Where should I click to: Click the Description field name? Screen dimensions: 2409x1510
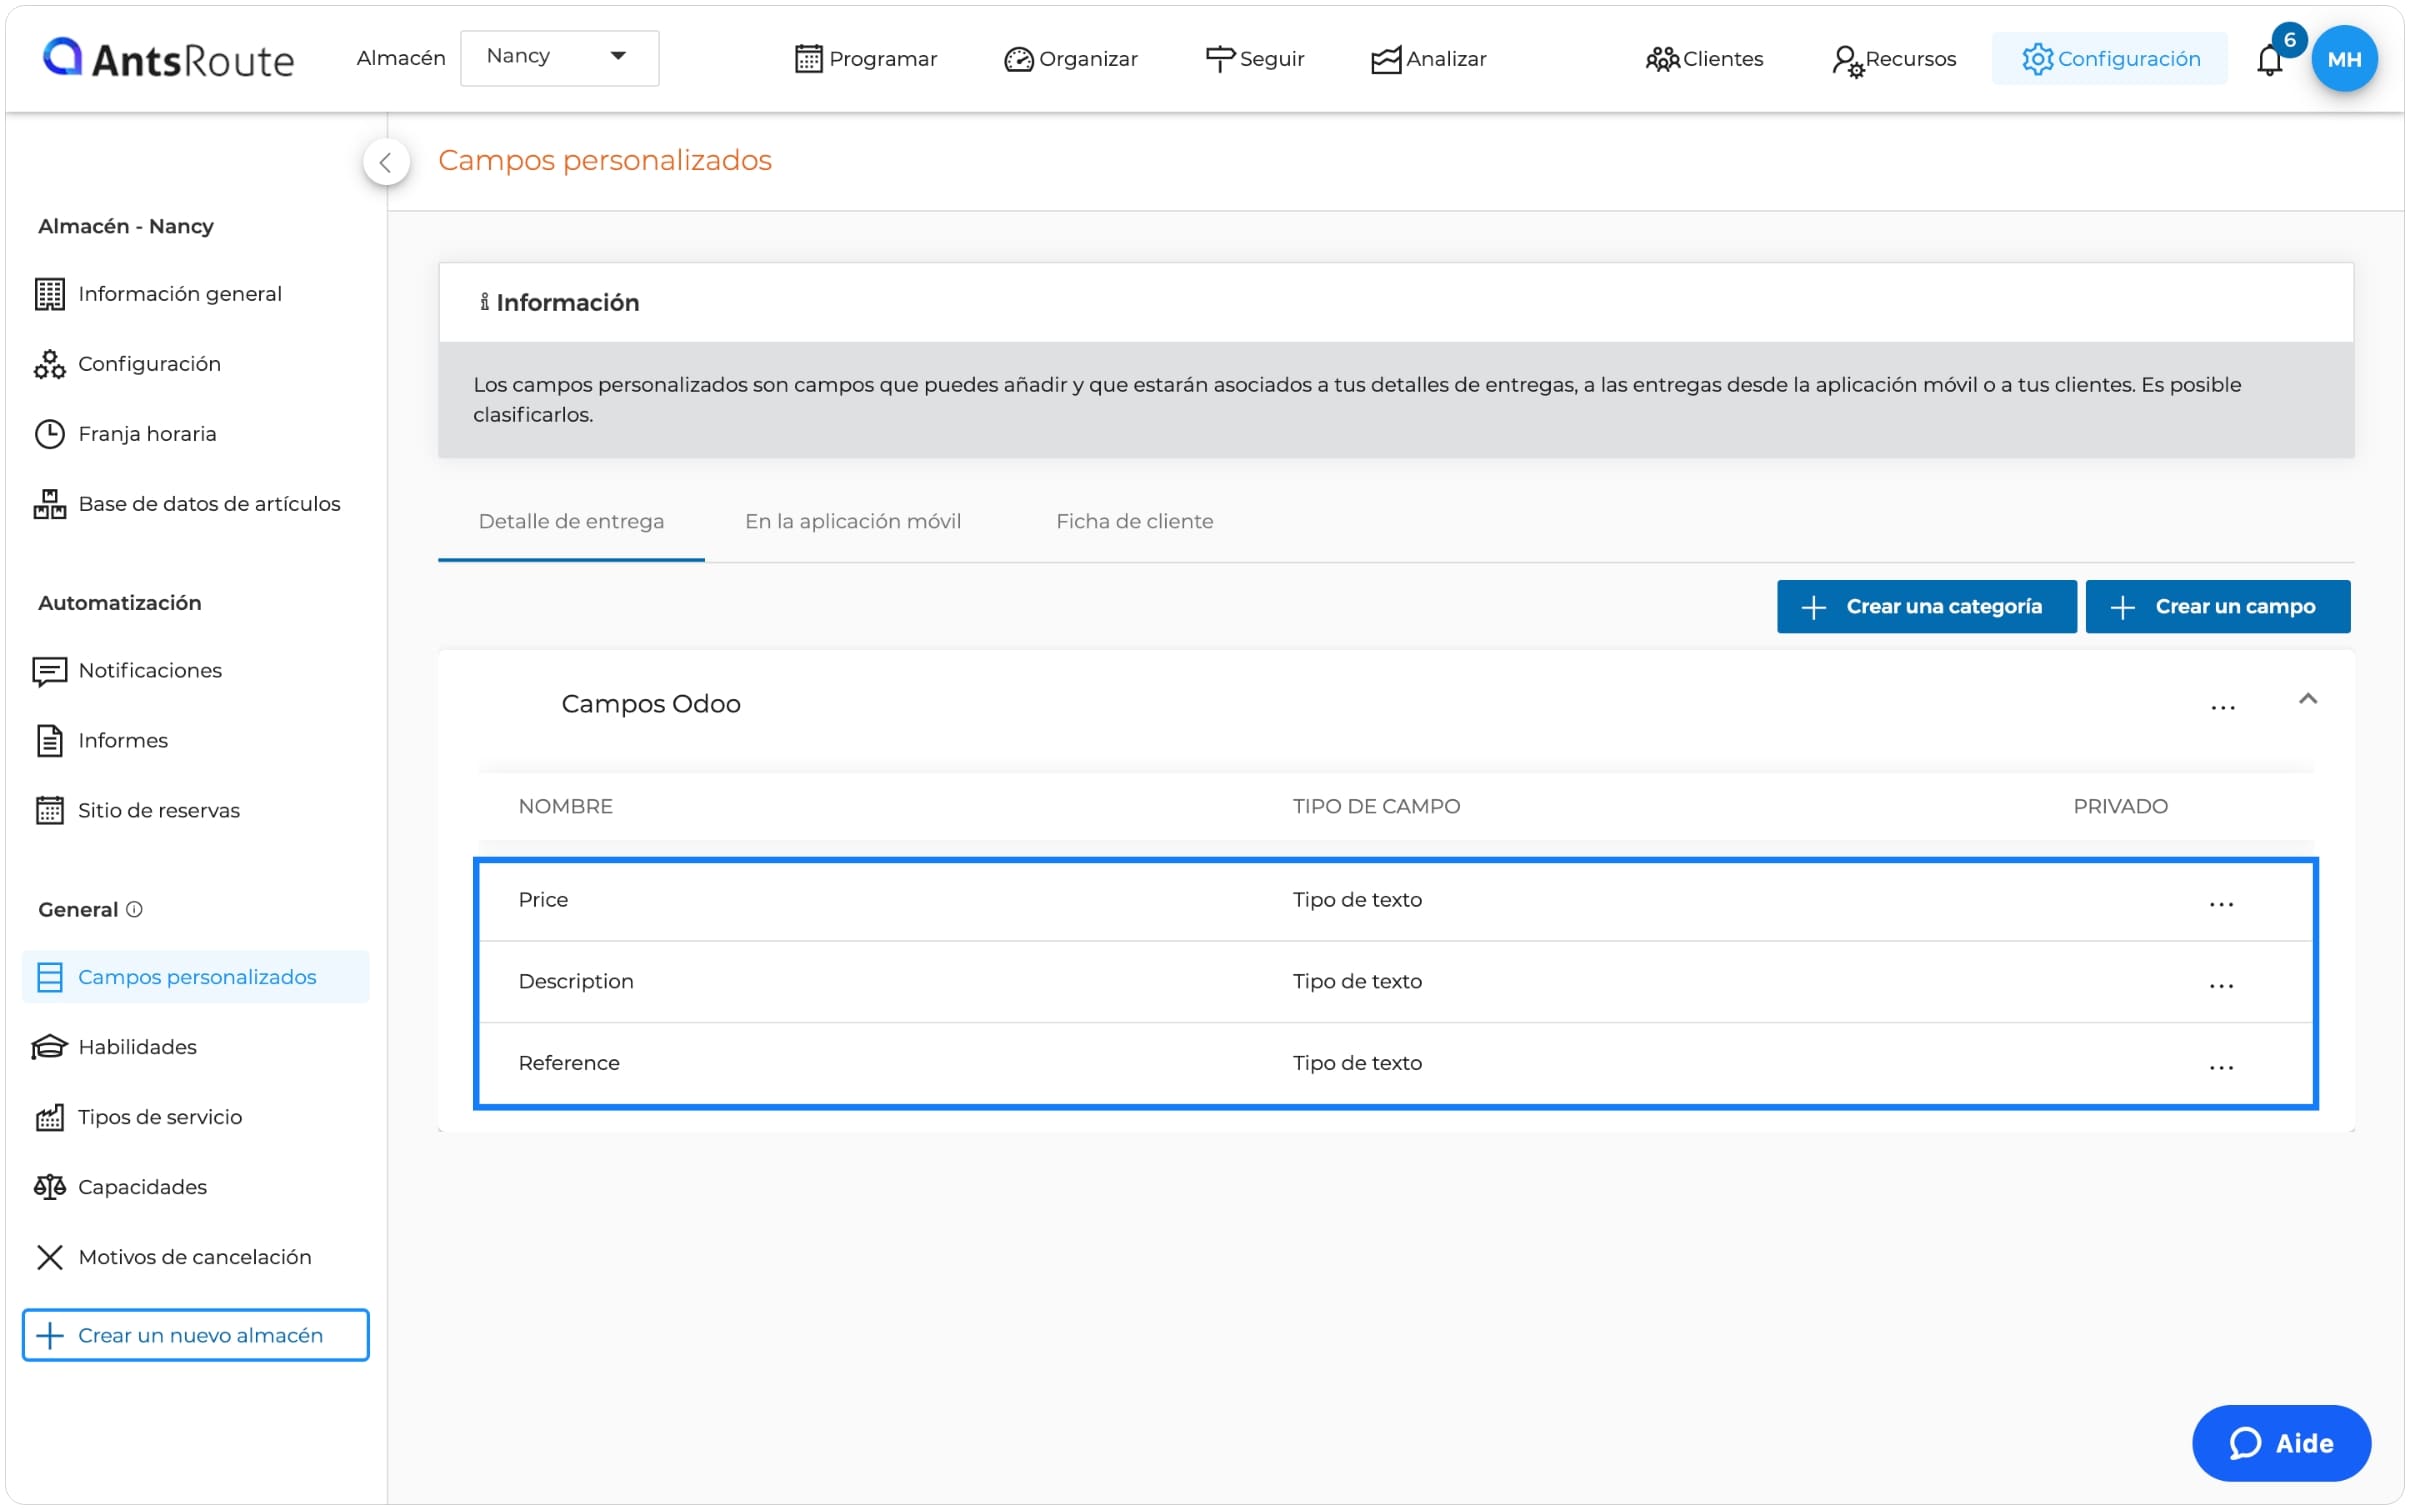coord(576,982)
